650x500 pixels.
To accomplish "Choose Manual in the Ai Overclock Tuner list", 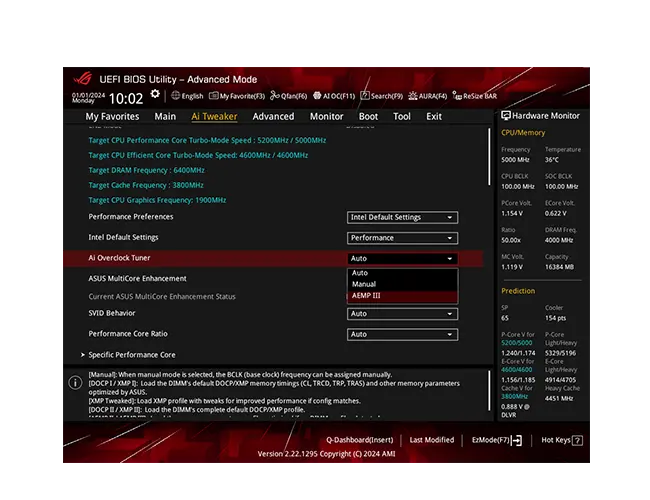I will pos(402,284).
